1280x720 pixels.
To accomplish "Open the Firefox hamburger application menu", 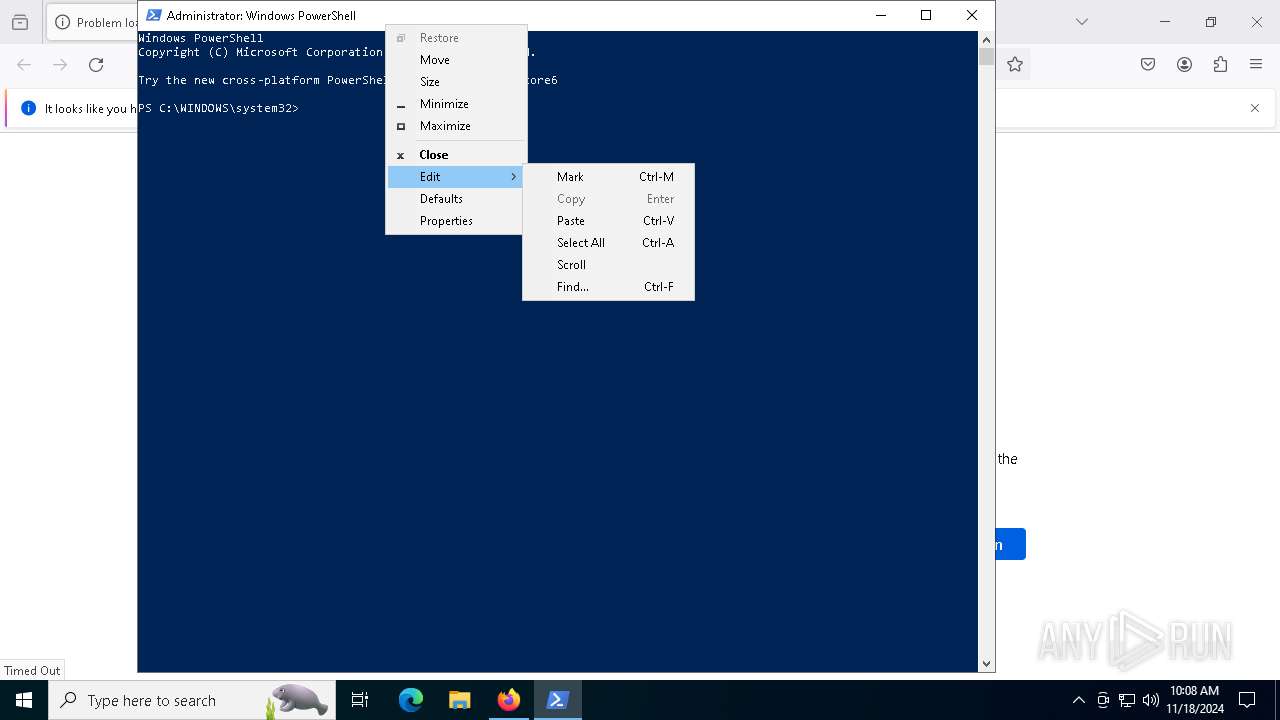I will (x=1256, y=65).
